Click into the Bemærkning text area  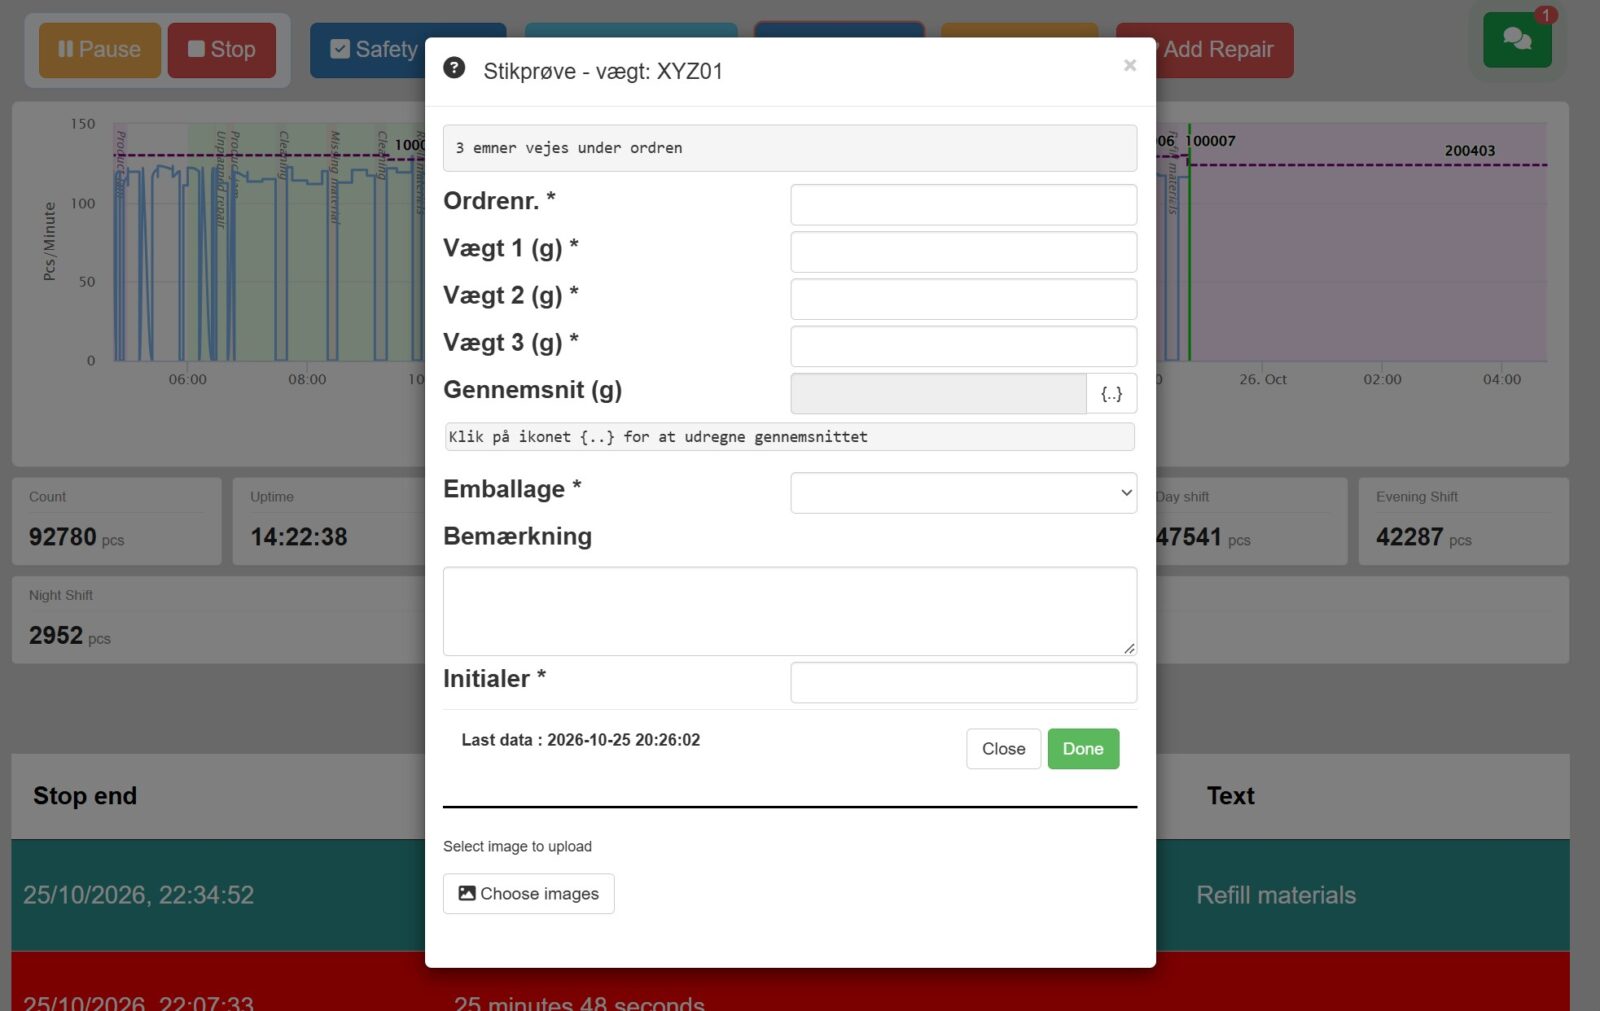pyautogui.click(x=790, y=611)
